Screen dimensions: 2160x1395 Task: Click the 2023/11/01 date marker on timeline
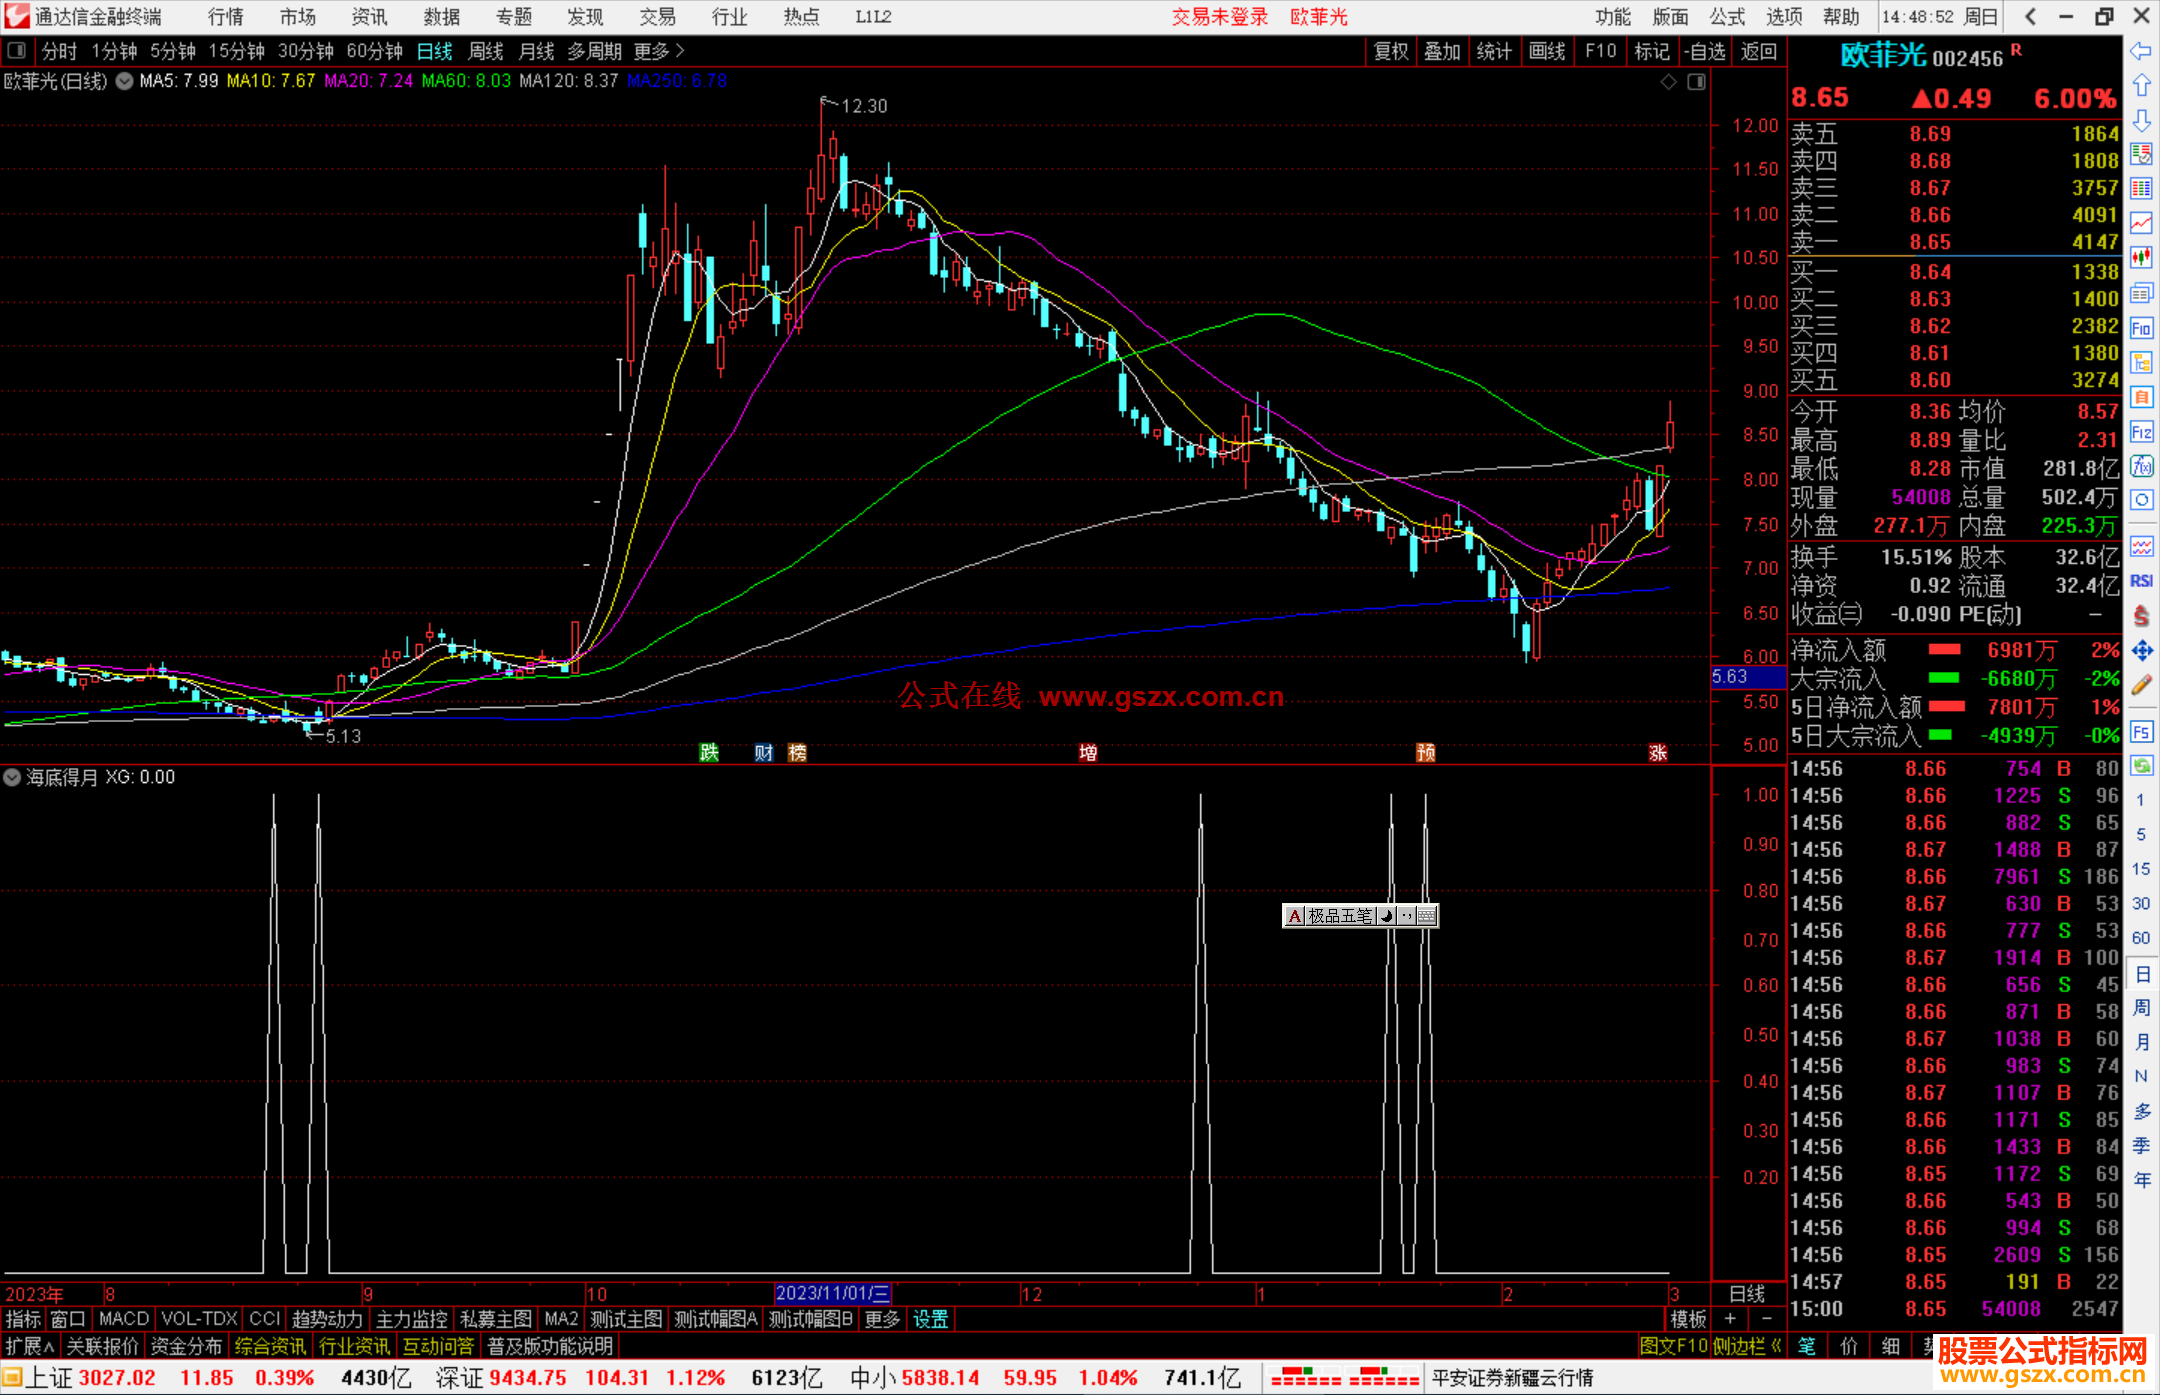[832, 1294]
